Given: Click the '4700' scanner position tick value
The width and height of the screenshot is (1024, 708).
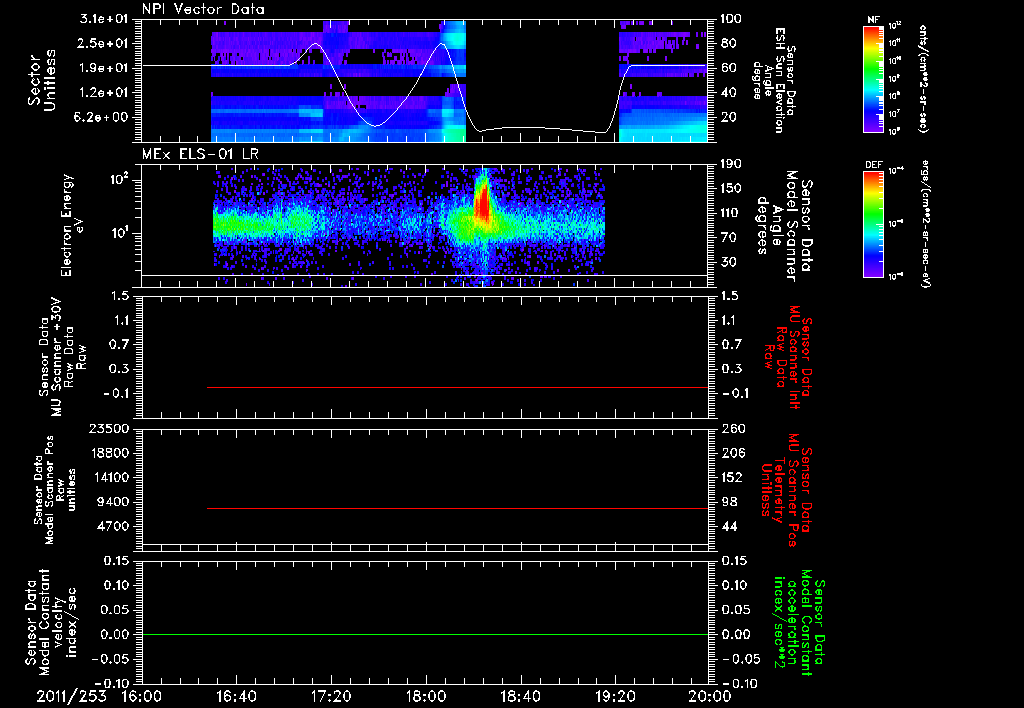Looking at the screenshot, I should pos(113,526).
